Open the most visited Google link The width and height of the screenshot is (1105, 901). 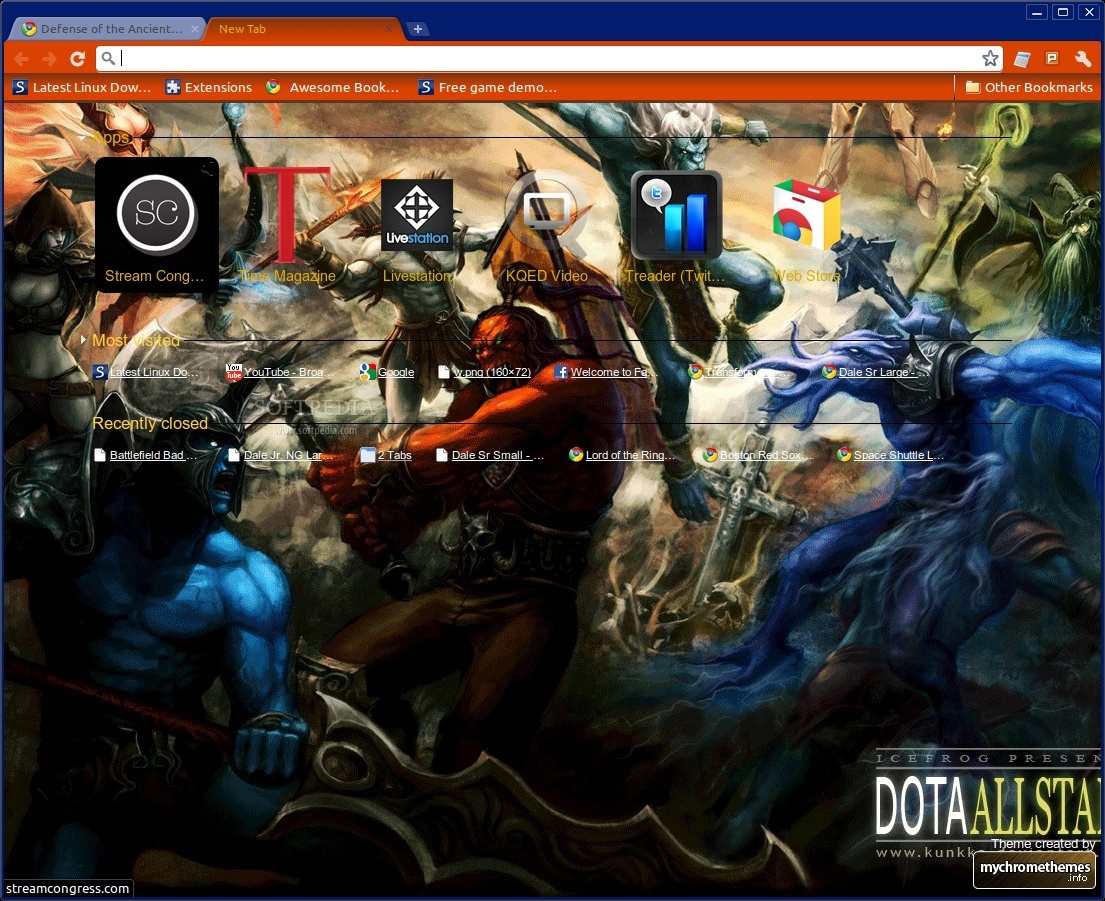click(x=387, y=372)
